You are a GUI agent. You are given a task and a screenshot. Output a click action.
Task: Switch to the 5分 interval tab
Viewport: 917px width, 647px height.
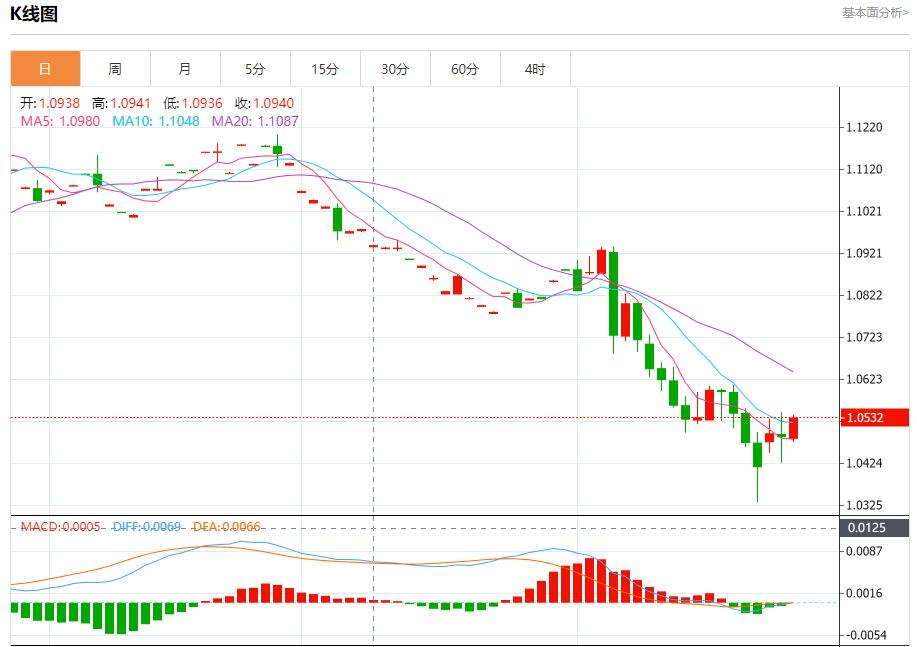click(255, 69)
